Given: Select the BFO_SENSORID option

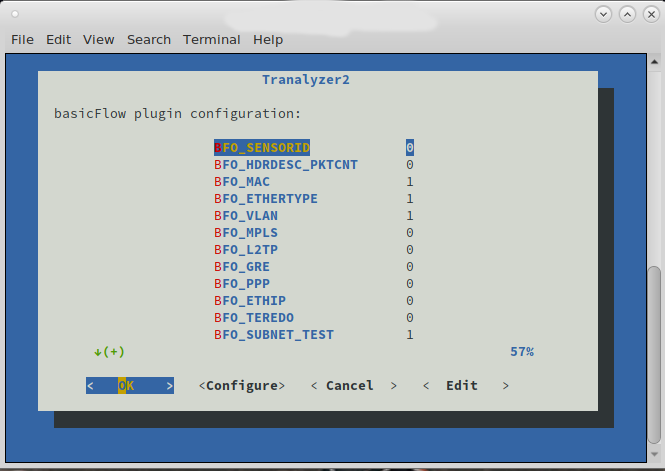Looking at the screenshot, I should click(x=262, y=148).
